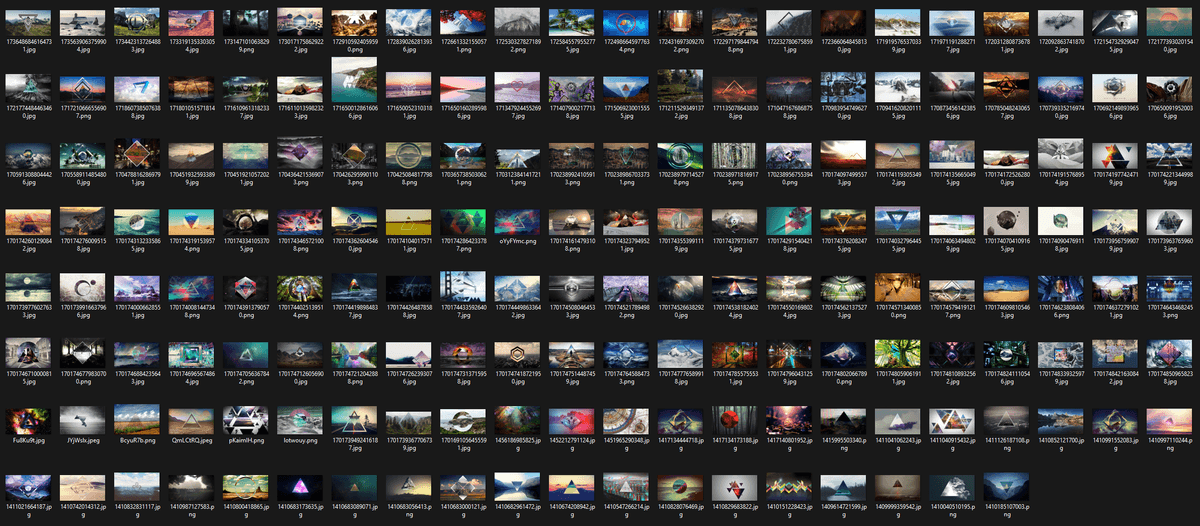Select the 1456186985825.jpg colorful forest image

514,419
